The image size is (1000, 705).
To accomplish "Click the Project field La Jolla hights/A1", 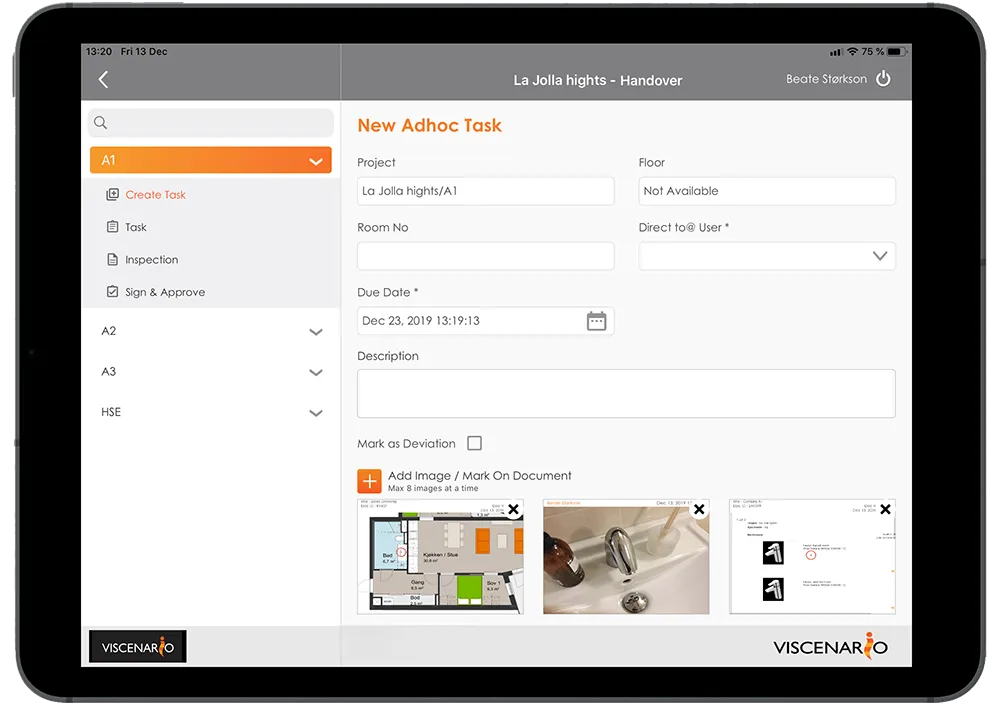I will click(485, 191).
